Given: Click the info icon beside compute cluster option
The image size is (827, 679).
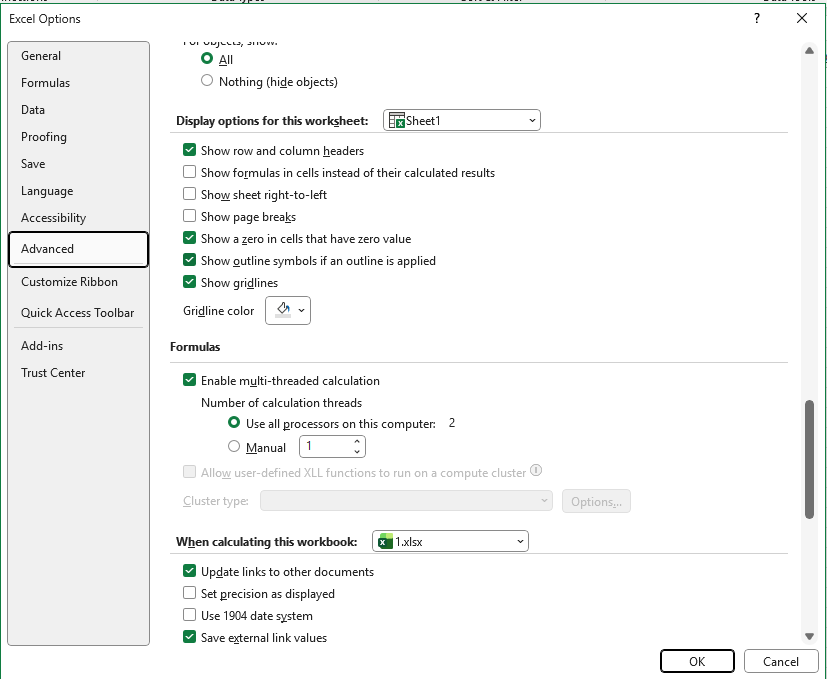Looking at the screenshot, I should (x=537, y=471).
